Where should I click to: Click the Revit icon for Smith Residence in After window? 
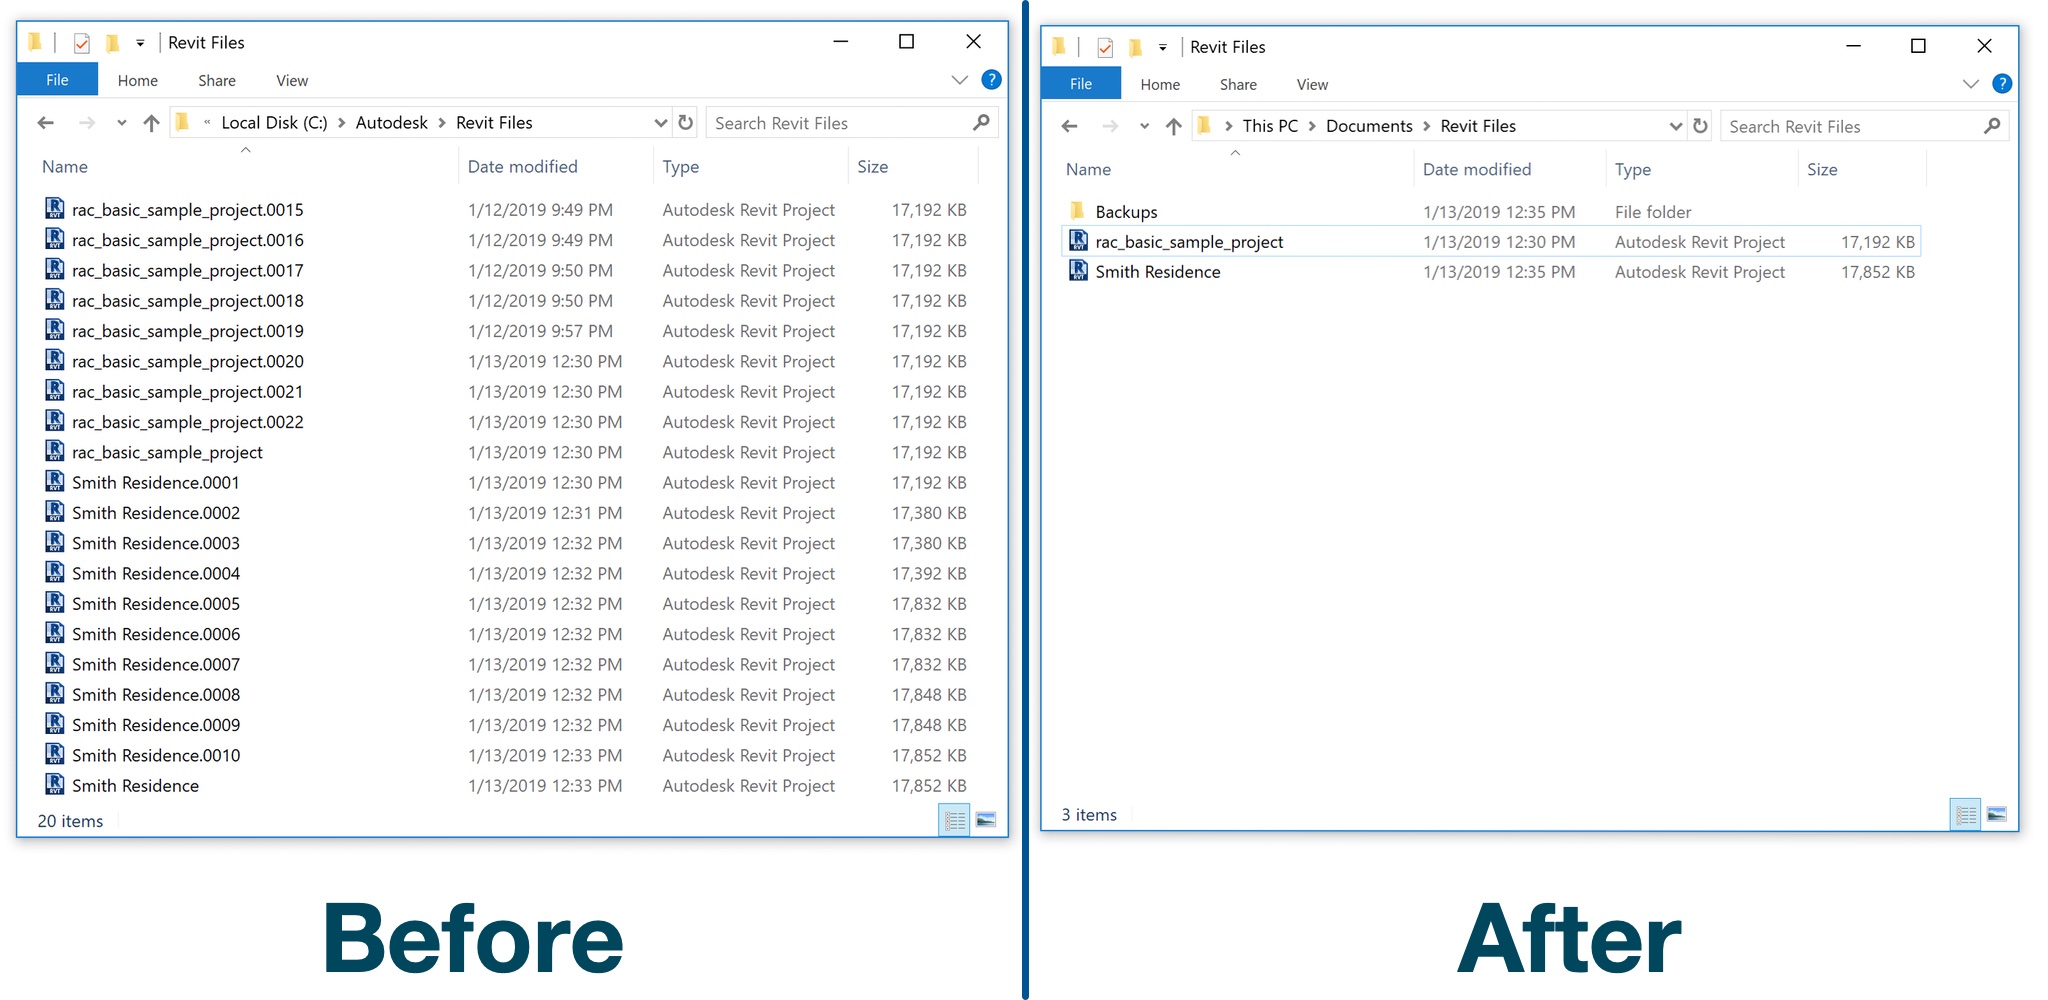(1079, 271)
